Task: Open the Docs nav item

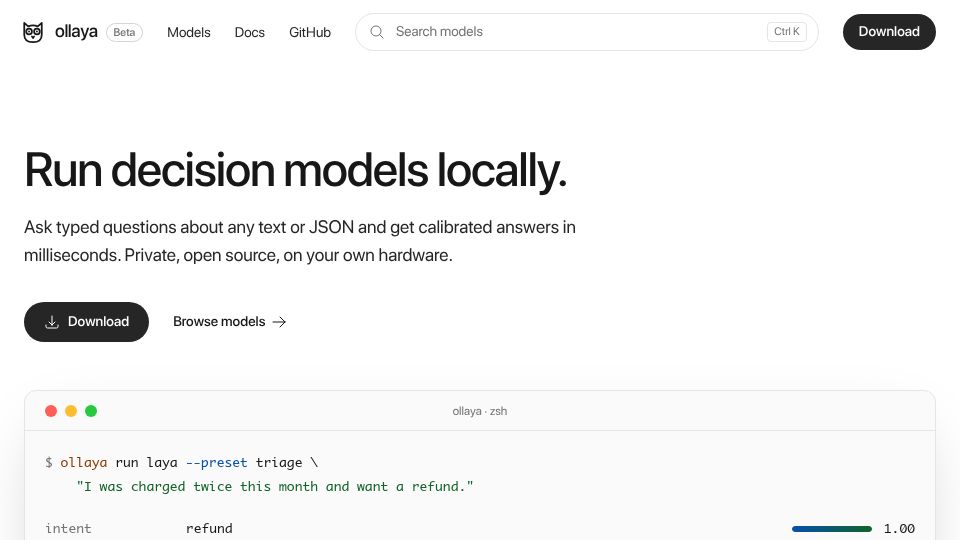Action: [x=250, y=32]
